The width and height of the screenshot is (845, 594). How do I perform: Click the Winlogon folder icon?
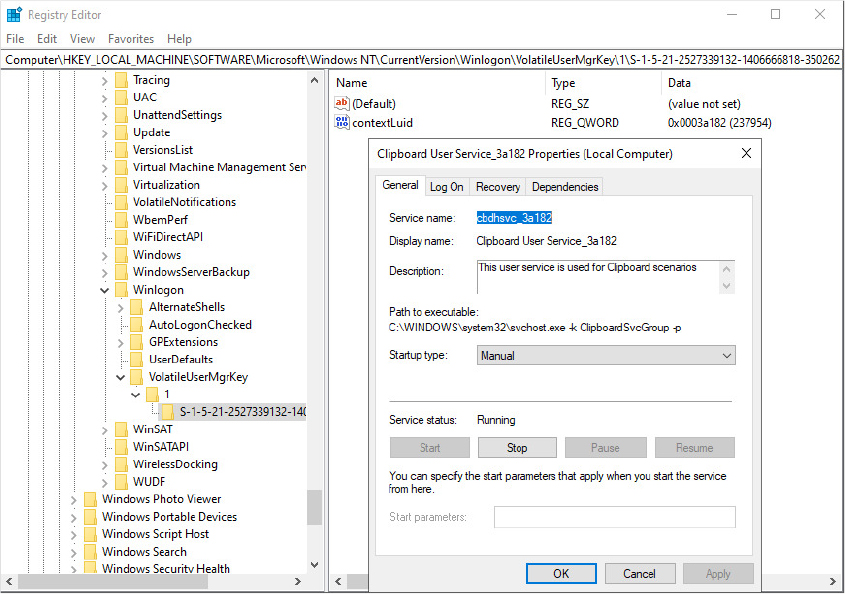pyautogui.click(x=122, y=290)
